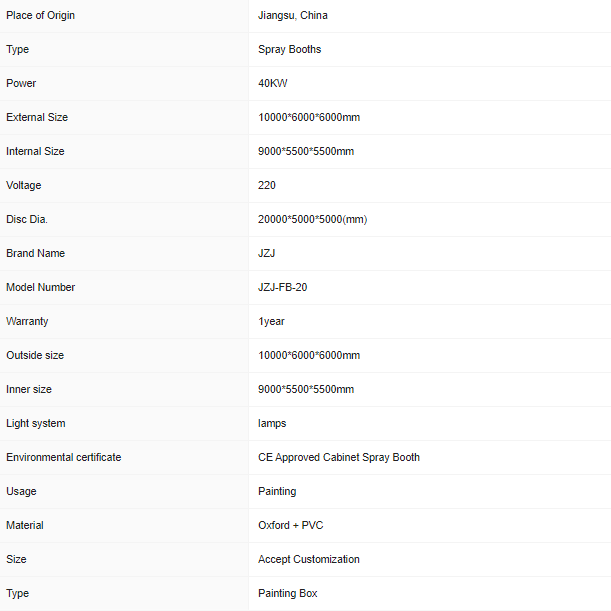
Task: Click the "Outside size" label
Action: coord(35,355)
